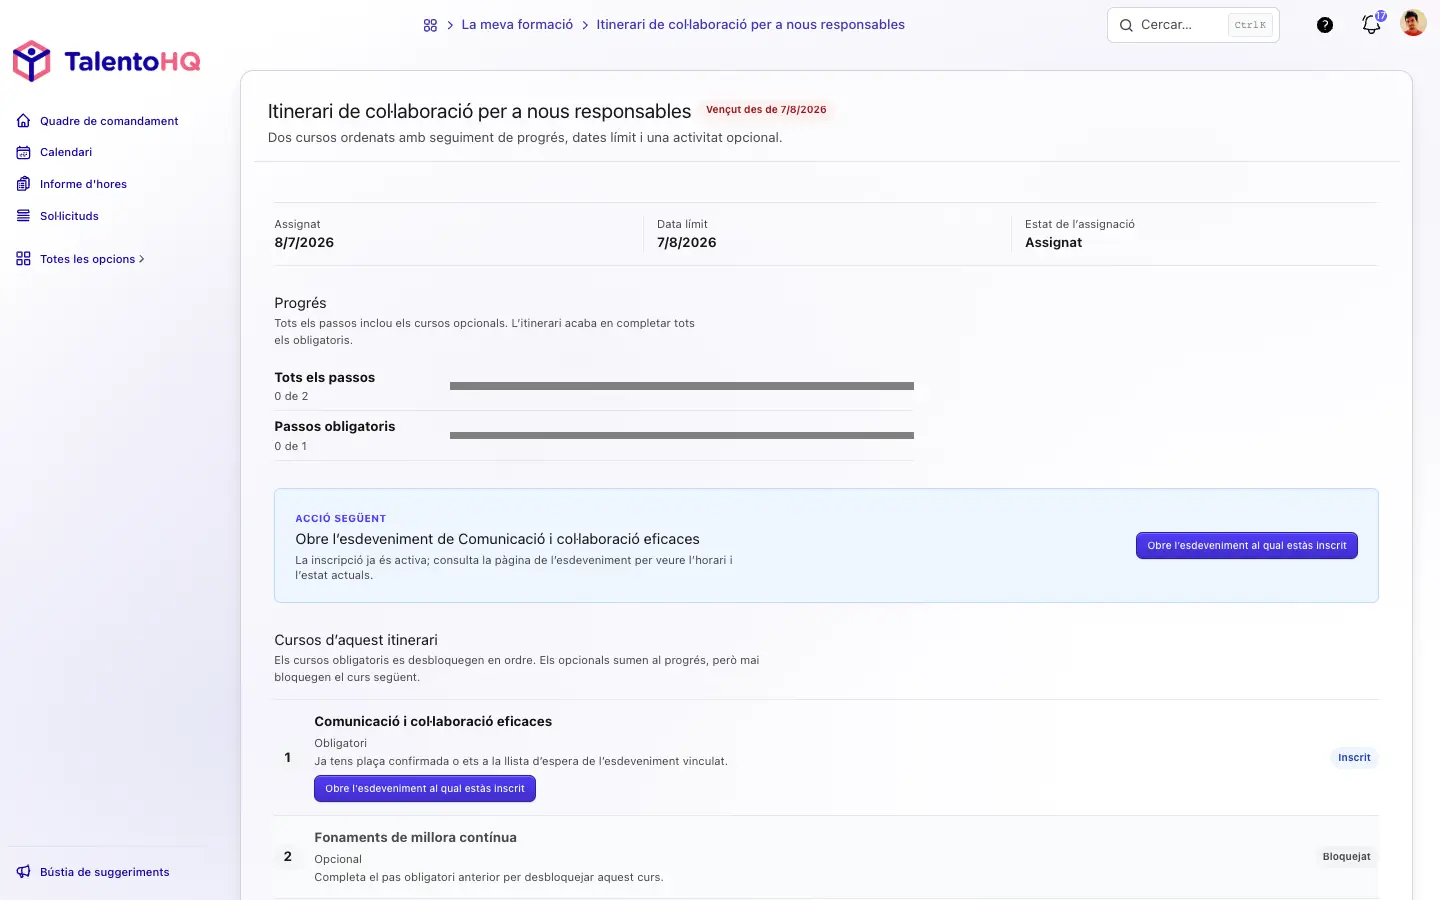Click the Ctrl K shortcut hint
1440x900 pixels.
pos(1250,25)
